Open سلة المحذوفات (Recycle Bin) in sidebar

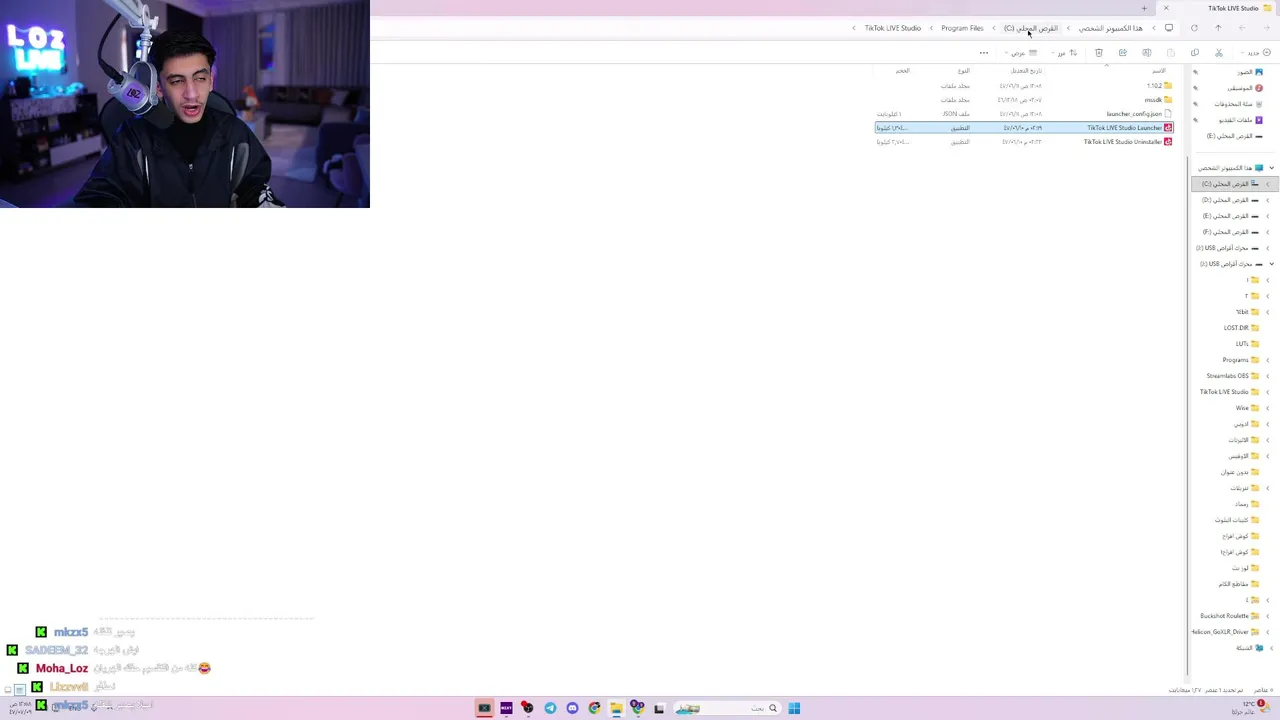(1239, 104)
